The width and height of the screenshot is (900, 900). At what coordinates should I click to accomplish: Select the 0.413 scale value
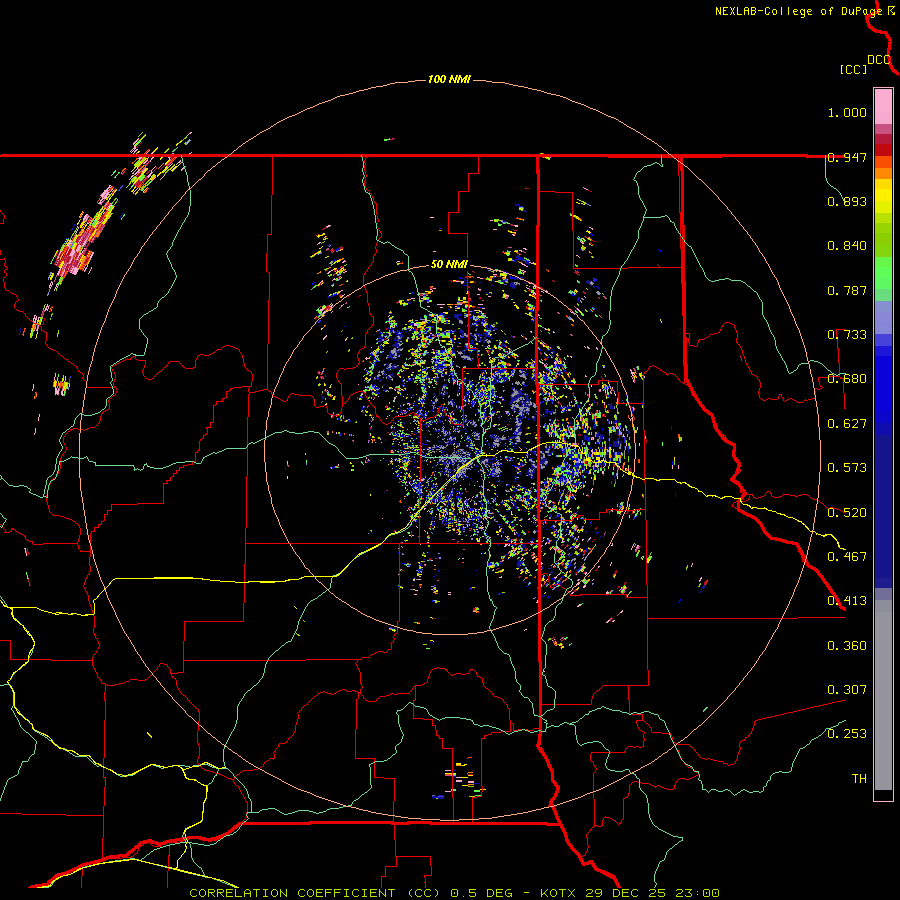pyautogui.click(x=847, y=601)
